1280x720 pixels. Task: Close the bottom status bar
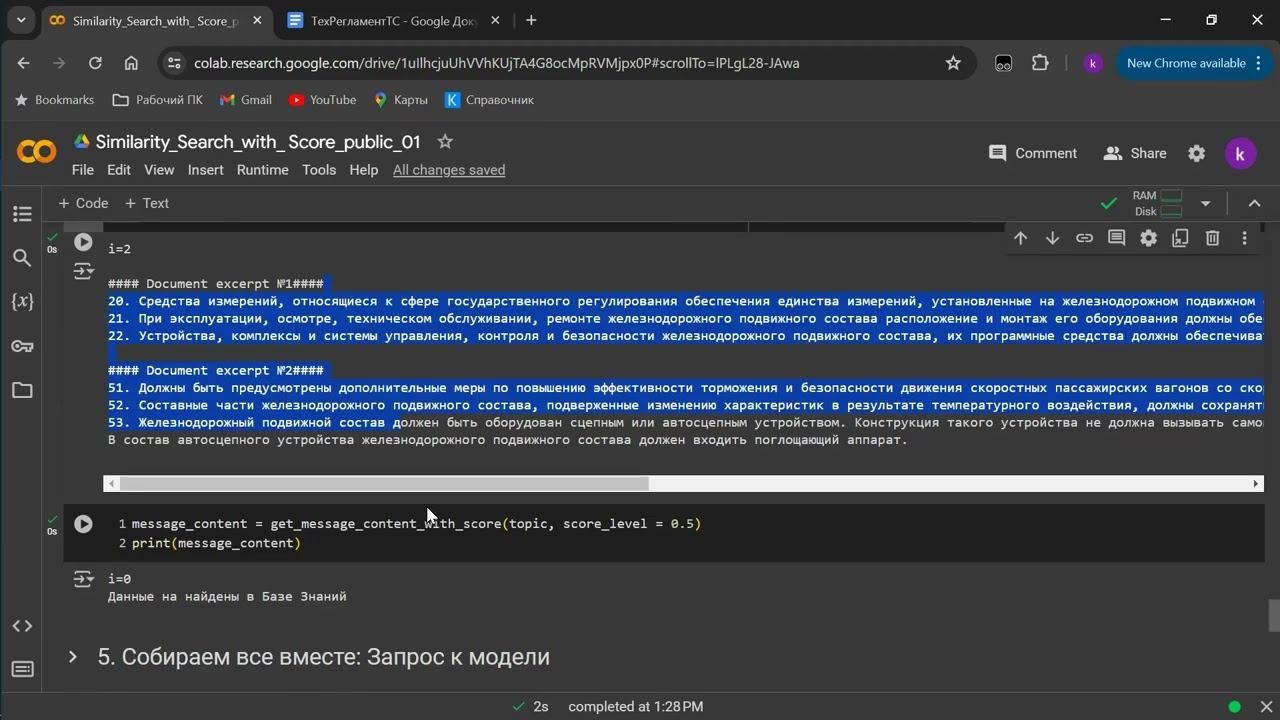[1266, 707]
